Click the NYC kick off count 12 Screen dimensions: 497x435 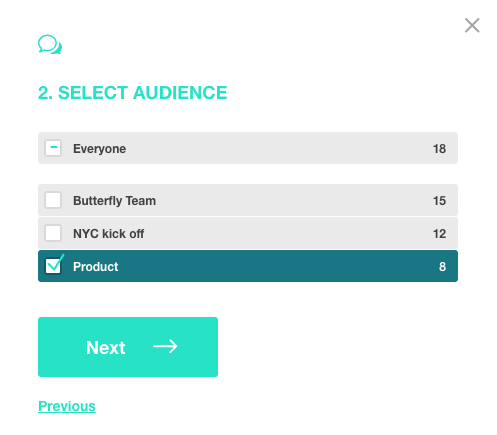[x=439, y=234]
